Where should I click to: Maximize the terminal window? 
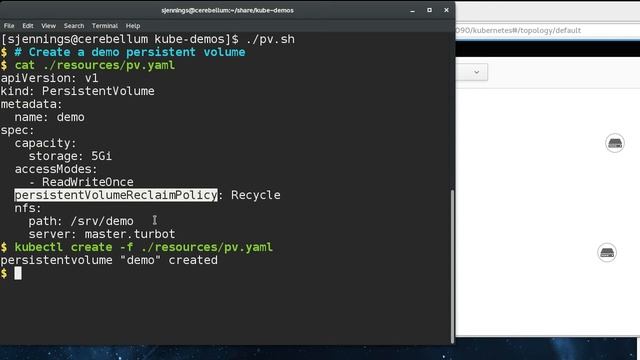click(429, 10)
